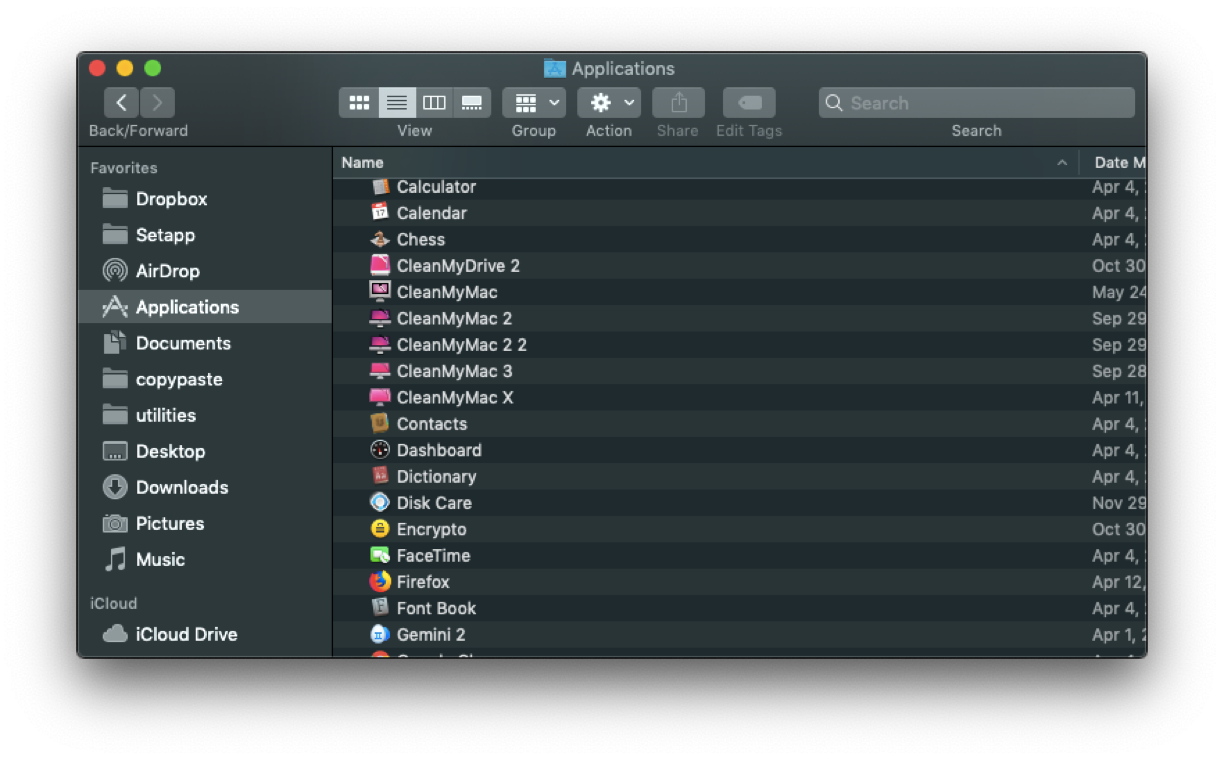The width and height of the screenshot is (1216, 760).
Task: Go forward with the forward arrow
Action: tap(157, 102)
